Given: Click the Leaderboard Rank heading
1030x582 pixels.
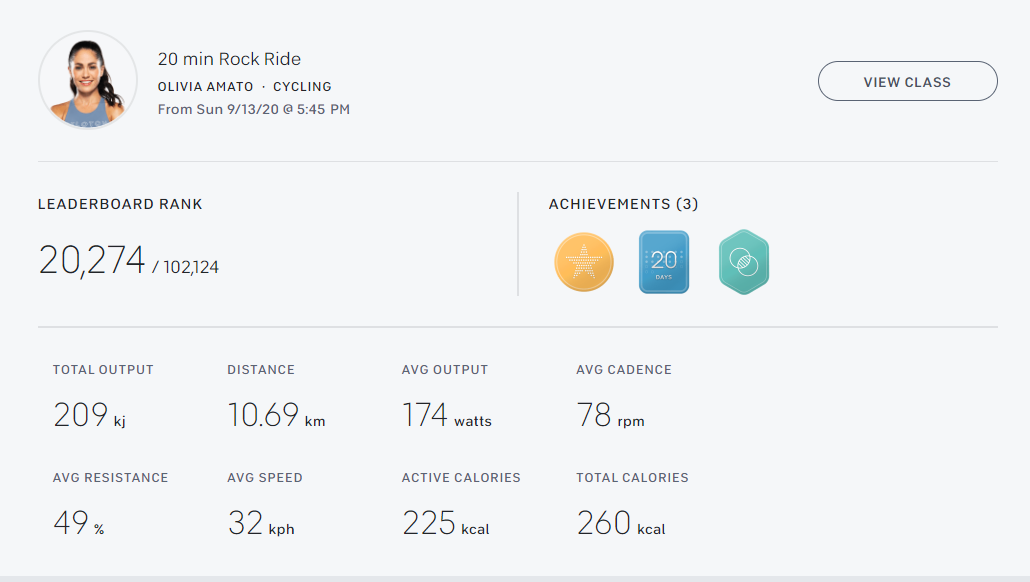Looking at the screenshot, I should coord(120,204).
